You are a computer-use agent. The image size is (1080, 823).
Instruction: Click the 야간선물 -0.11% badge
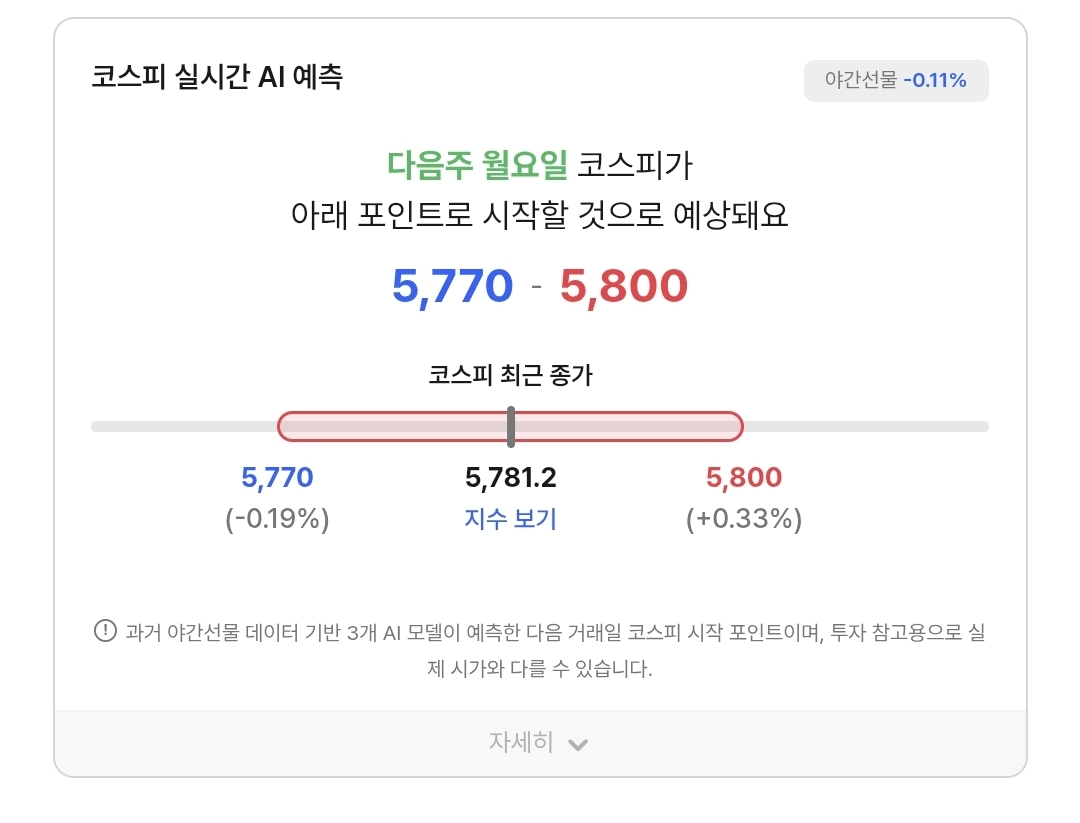click(895, 81)
